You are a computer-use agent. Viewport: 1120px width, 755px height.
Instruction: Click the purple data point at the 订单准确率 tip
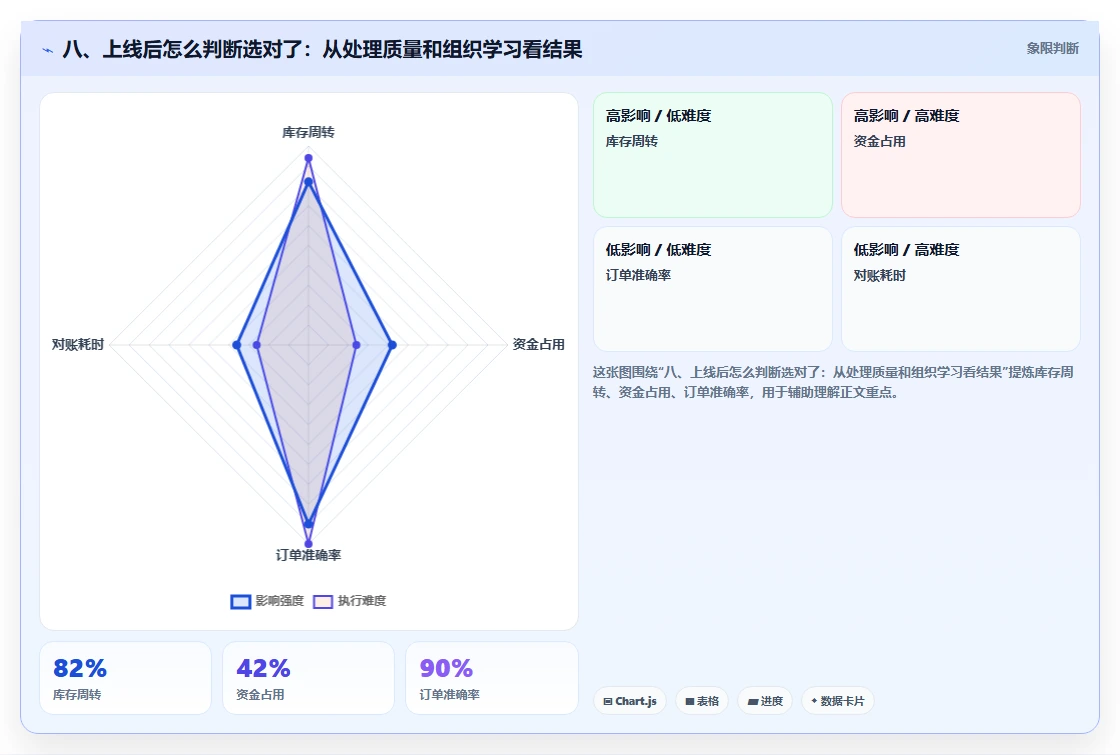pyautogui.click(x=309, y=544)
